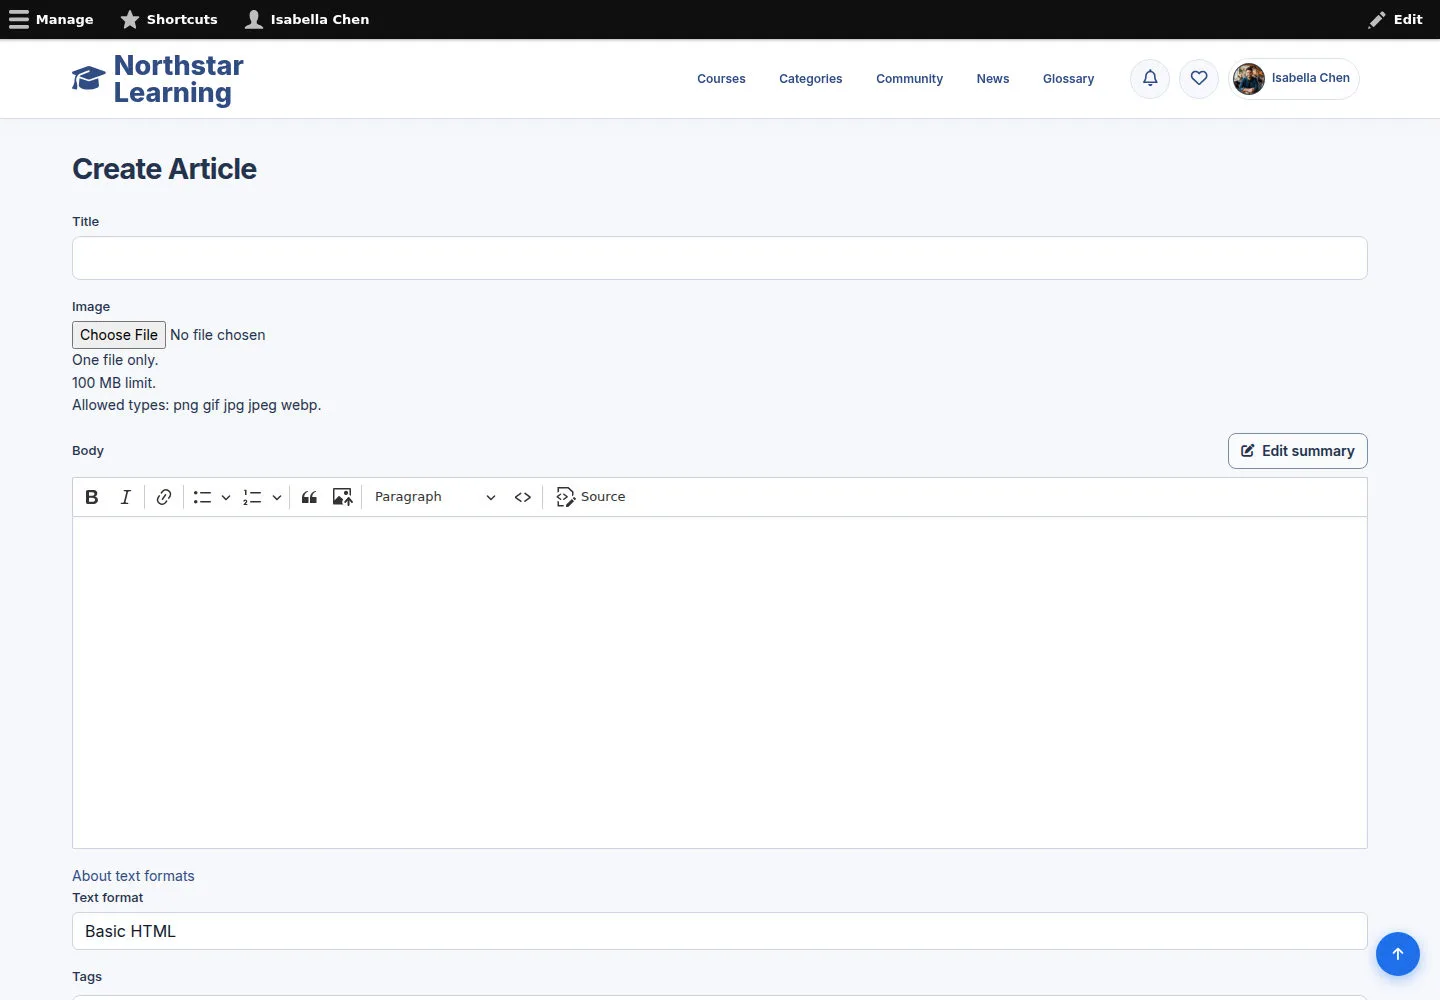Navigate to the News section
The height and width of the screenshot is (1000, 1440).
pyautogui.click(x=993, y=79)
